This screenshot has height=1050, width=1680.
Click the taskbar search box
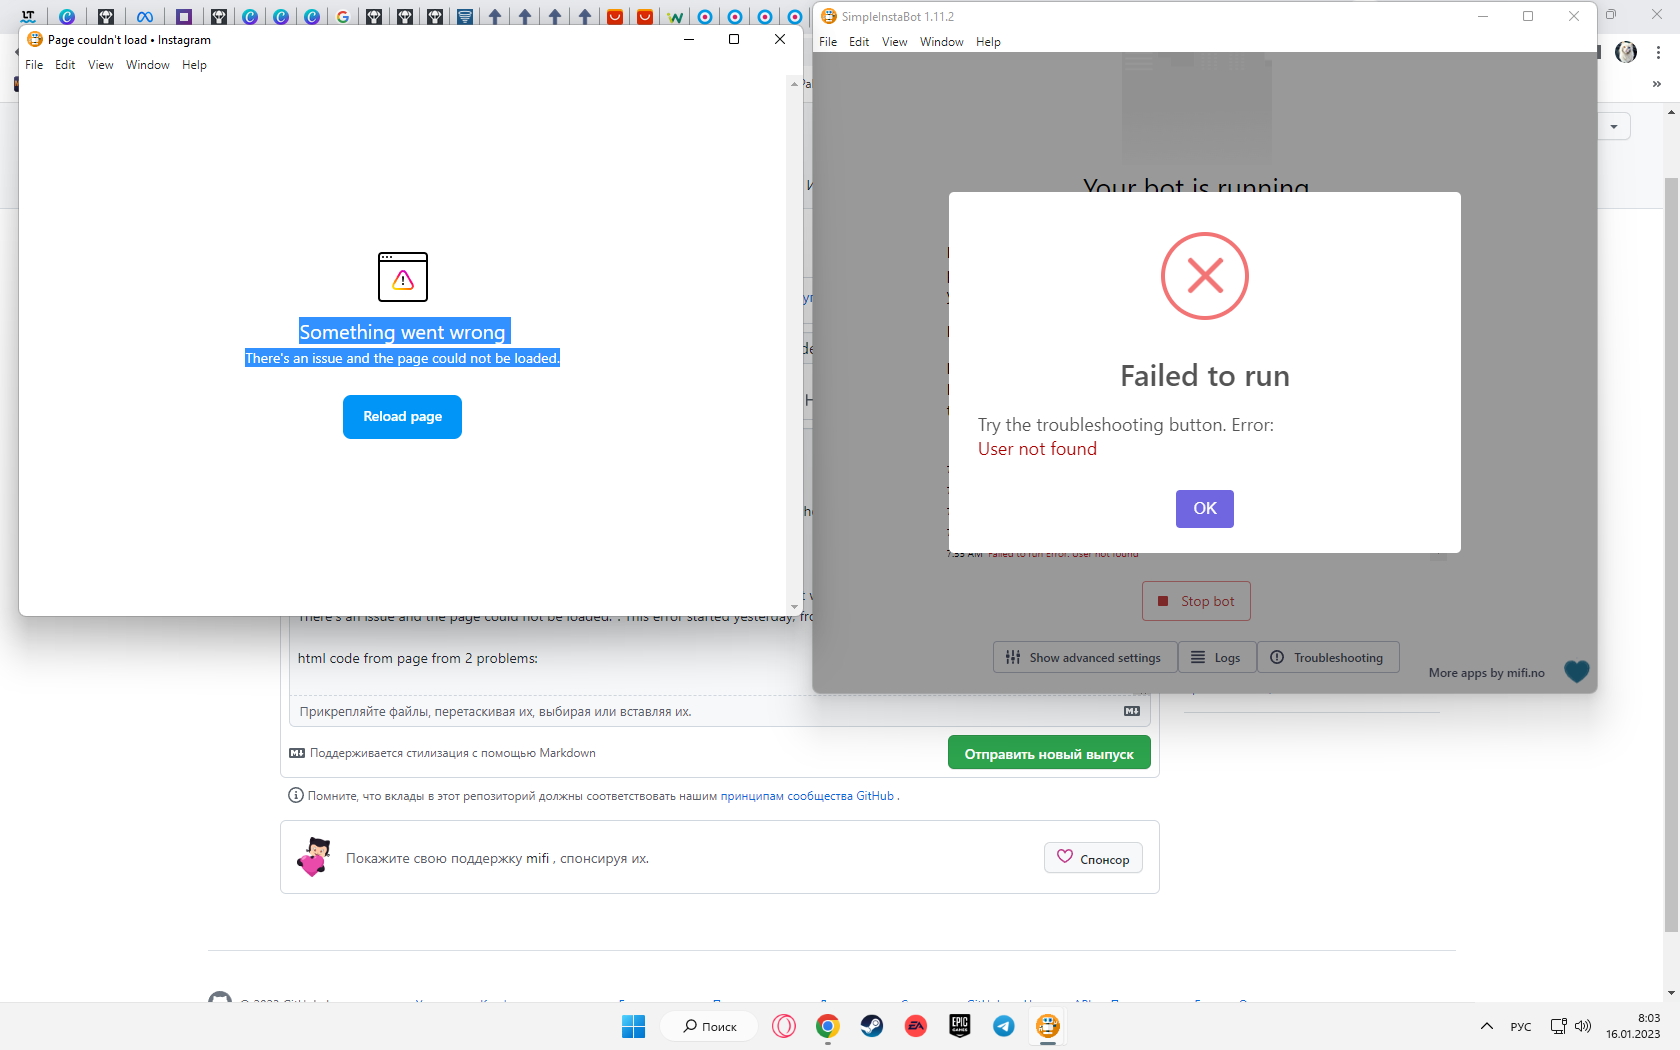click(710, 1026)
